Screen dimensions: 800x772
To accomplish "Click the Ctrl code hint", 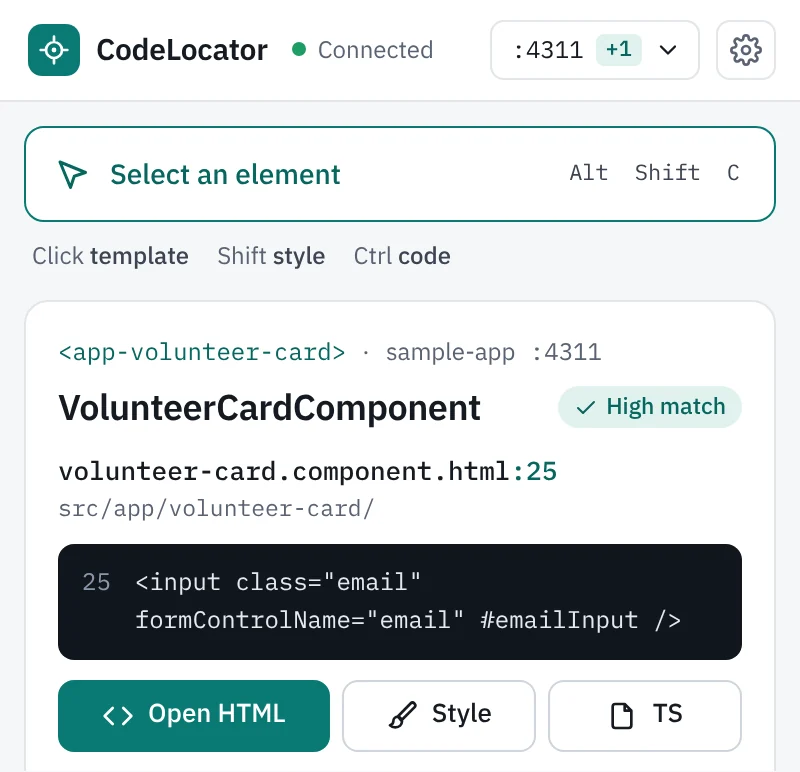I will 402,256.
